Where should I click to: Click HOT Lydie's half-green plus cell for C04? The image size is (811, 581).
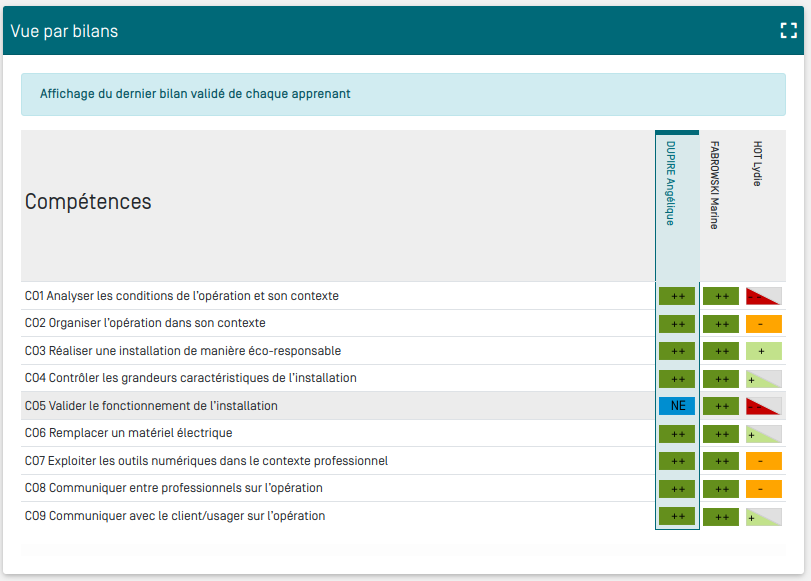(763, 379)
